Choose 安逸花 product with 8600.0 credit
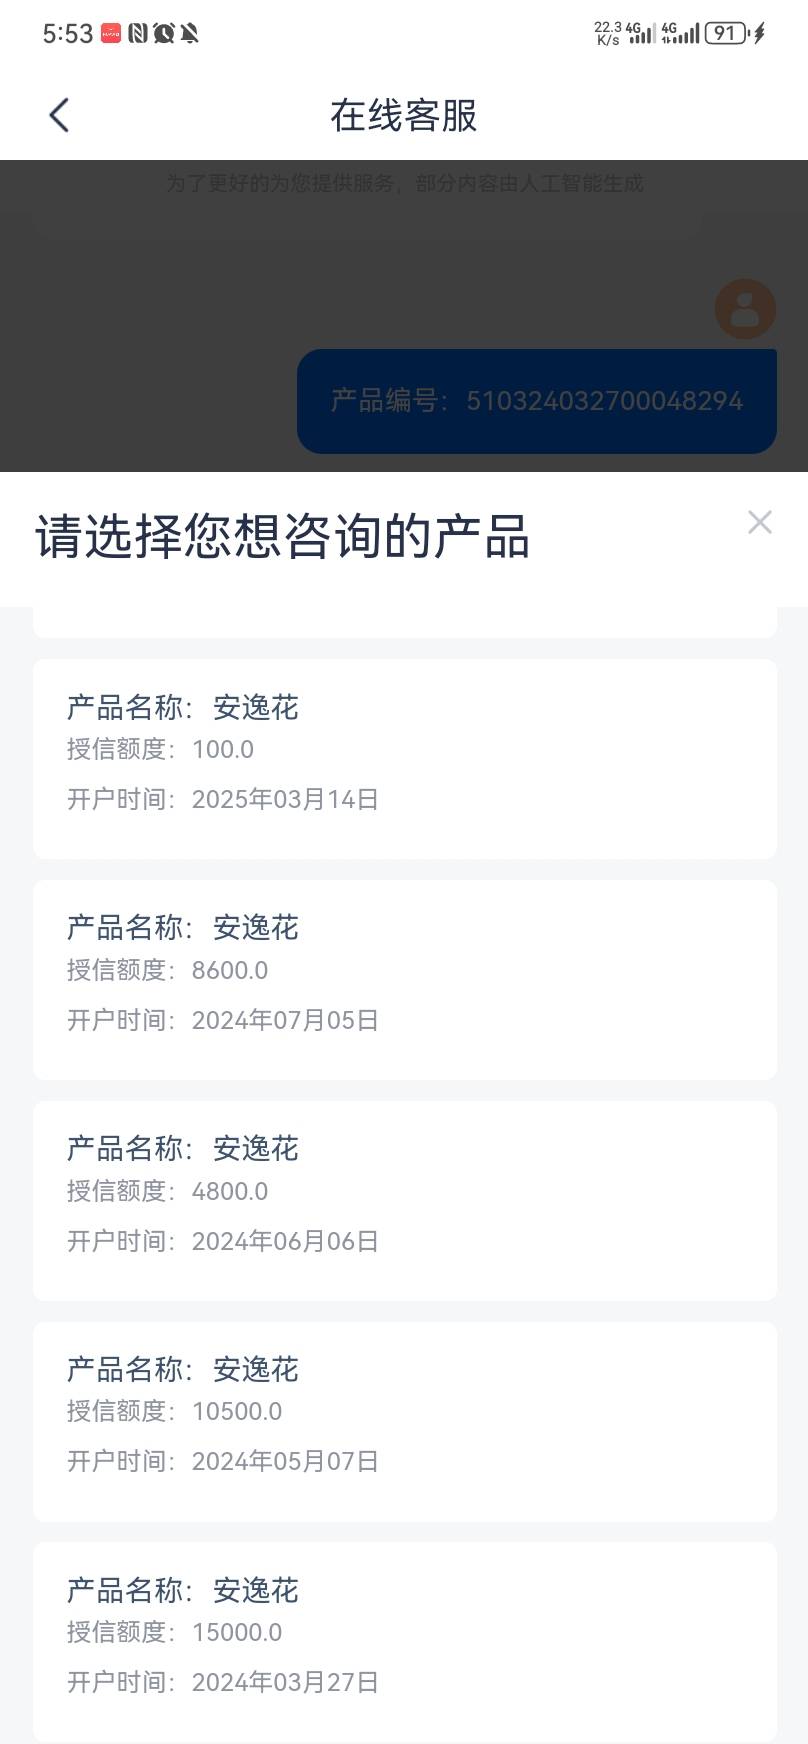 coord(404,979)
